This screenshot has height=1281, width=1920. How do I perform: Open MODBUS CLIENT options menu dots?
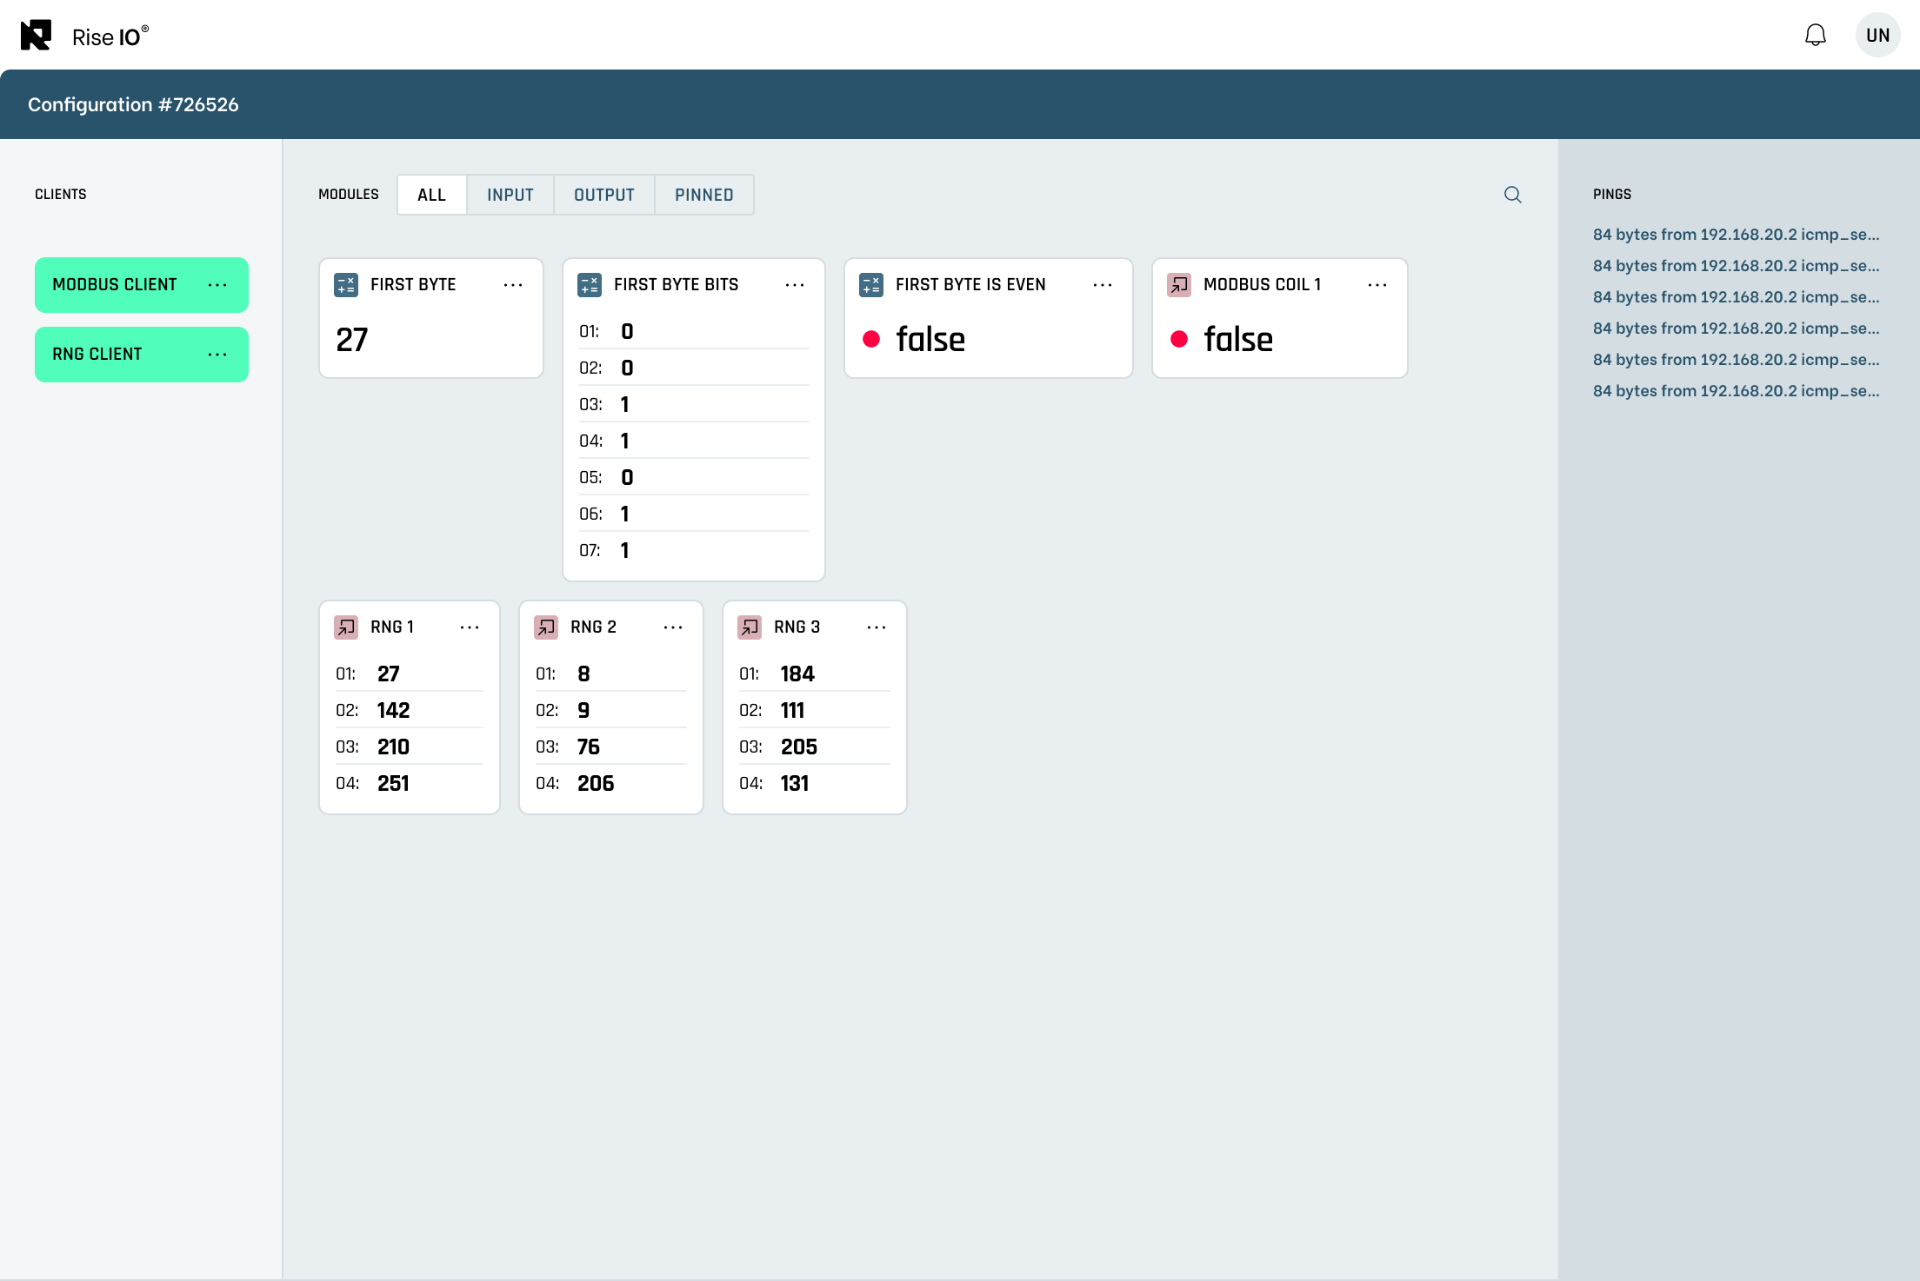pyautogui.click(x=217, y=285)
